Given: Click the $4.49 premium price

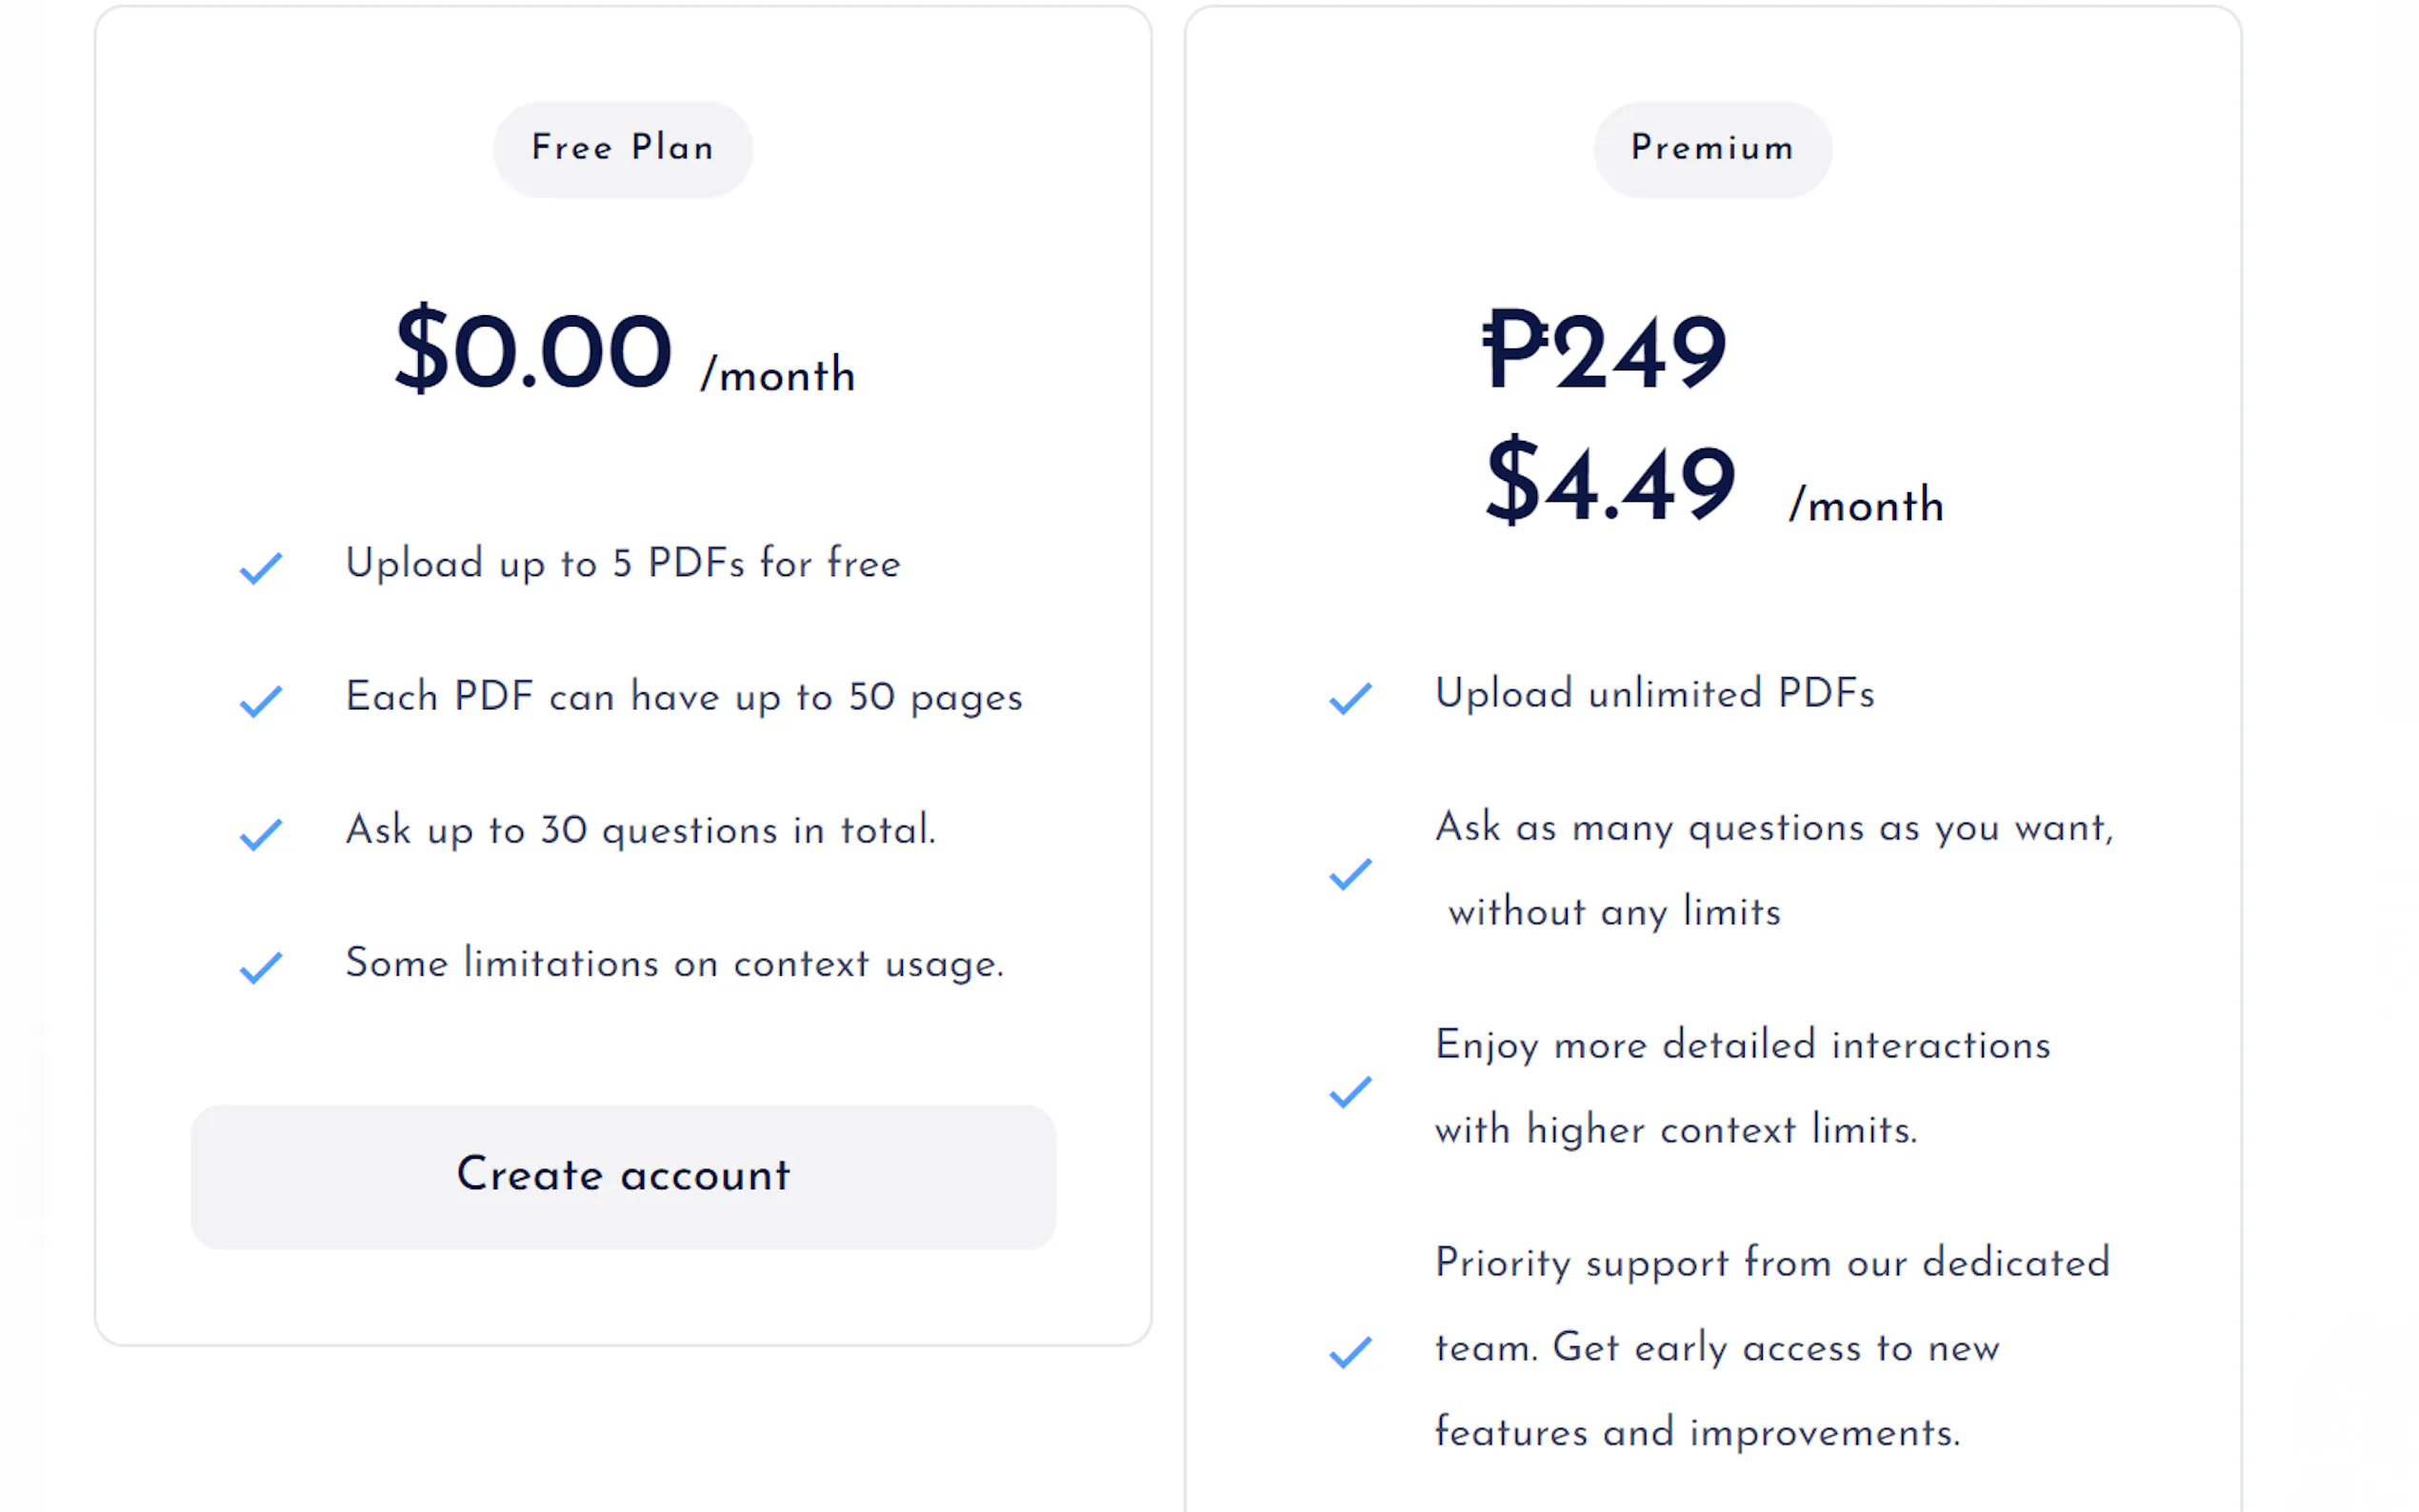Looking at the screenshot, I should point(1610,484).
